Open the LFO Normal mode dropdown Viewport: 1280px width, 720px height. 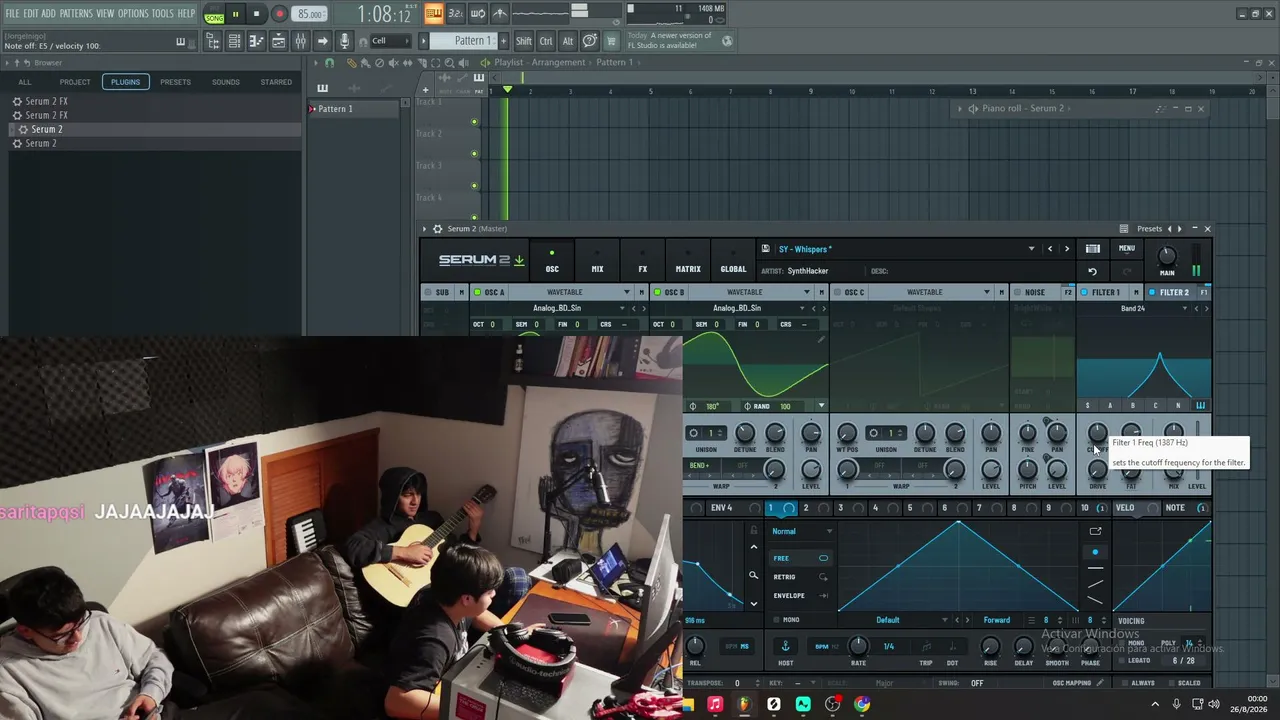(x=802, y=531)
